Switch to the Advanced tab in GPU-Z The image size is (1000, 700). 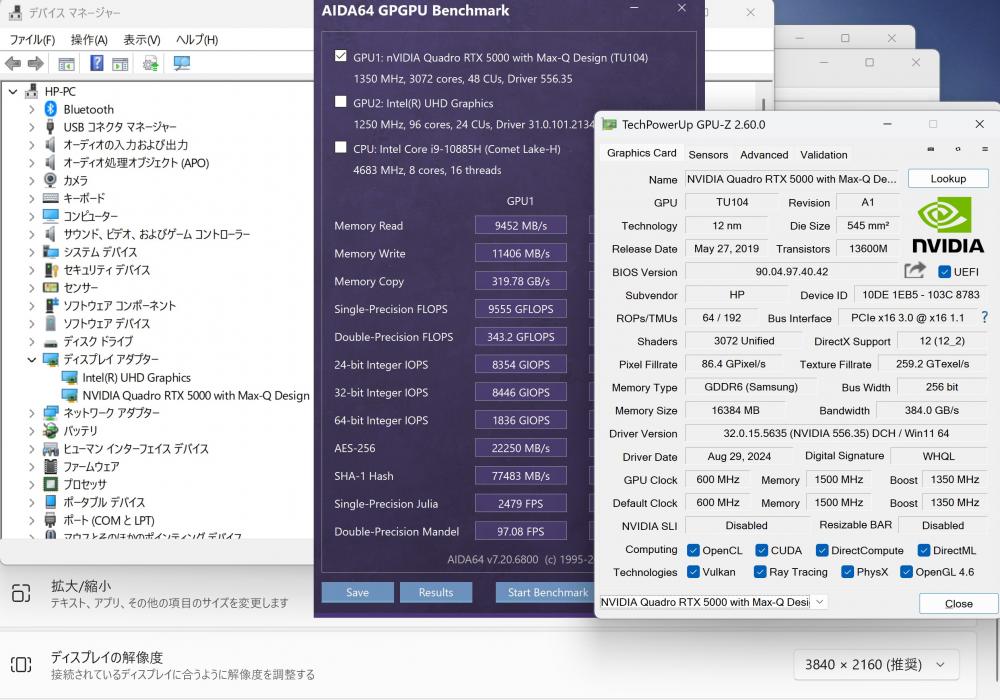click(764, 155)
